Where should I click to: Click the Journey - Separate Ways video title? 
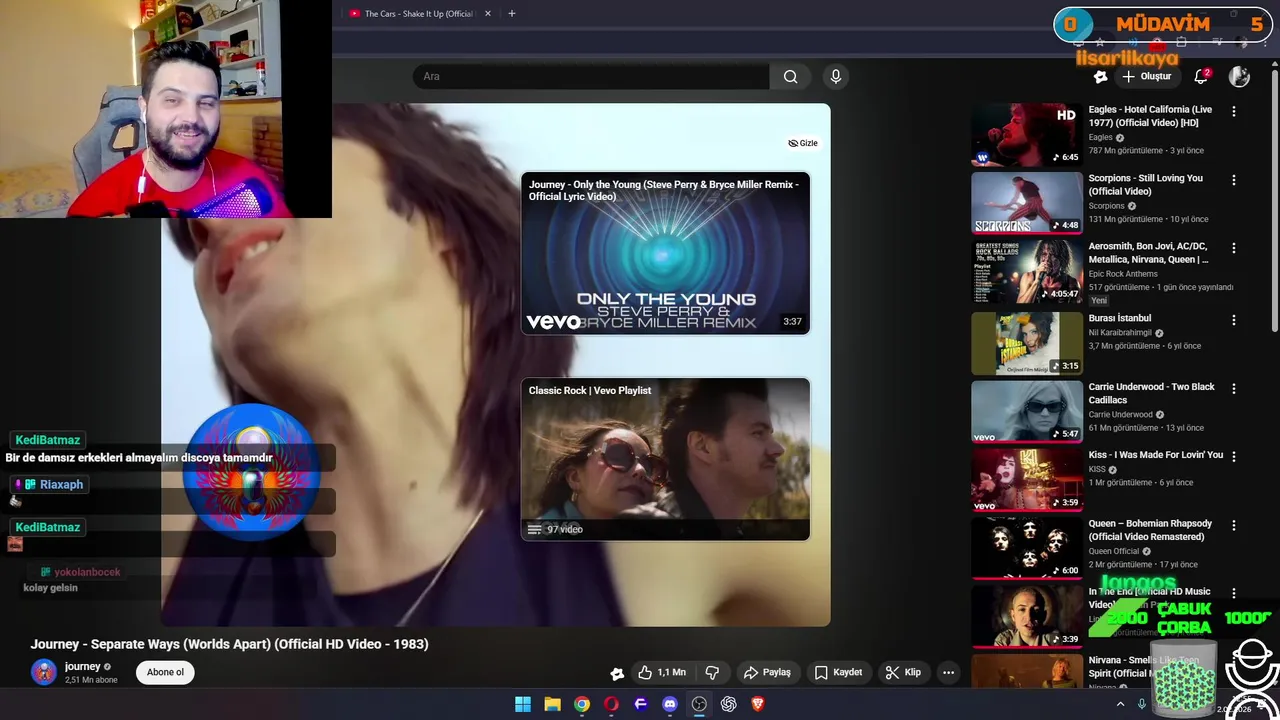tap(229, 644)
